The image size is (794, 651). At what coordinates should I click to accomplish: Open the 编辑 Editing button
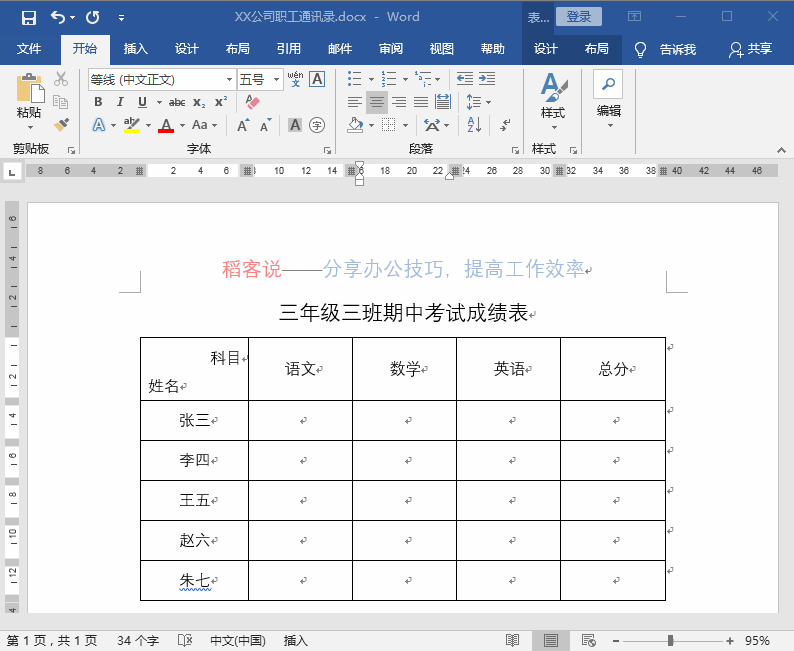(x=608, y=100)
